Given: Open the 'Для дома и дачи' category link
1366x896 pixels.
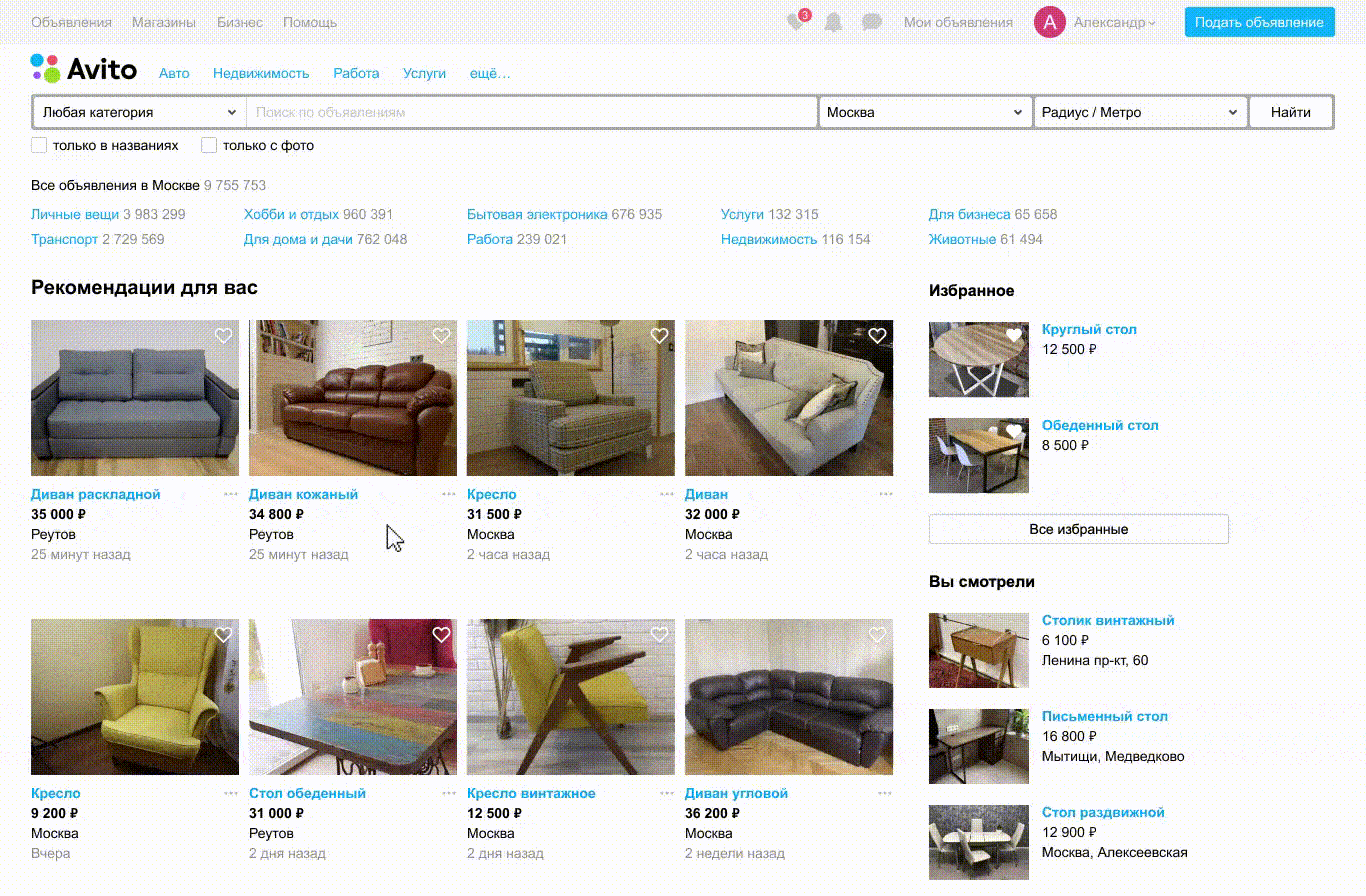Looking at the screenshot, I should pos(298,239).
